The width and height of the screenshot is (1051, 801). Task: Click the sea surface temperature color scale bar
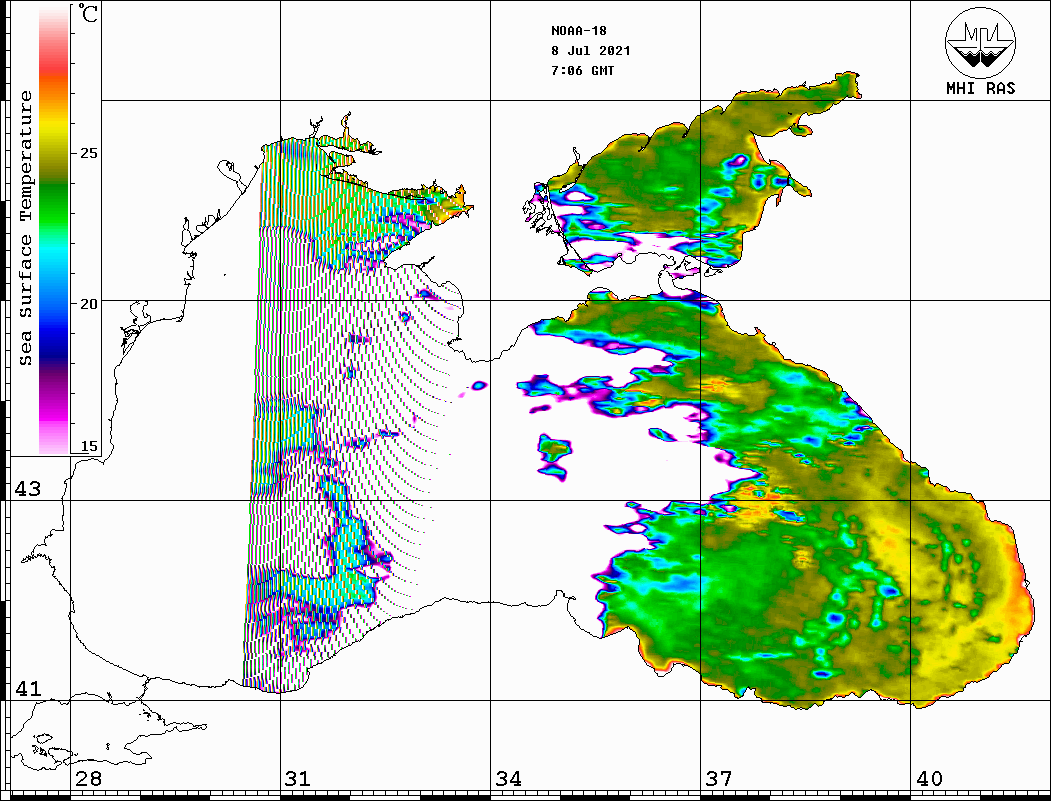[54, 230]
